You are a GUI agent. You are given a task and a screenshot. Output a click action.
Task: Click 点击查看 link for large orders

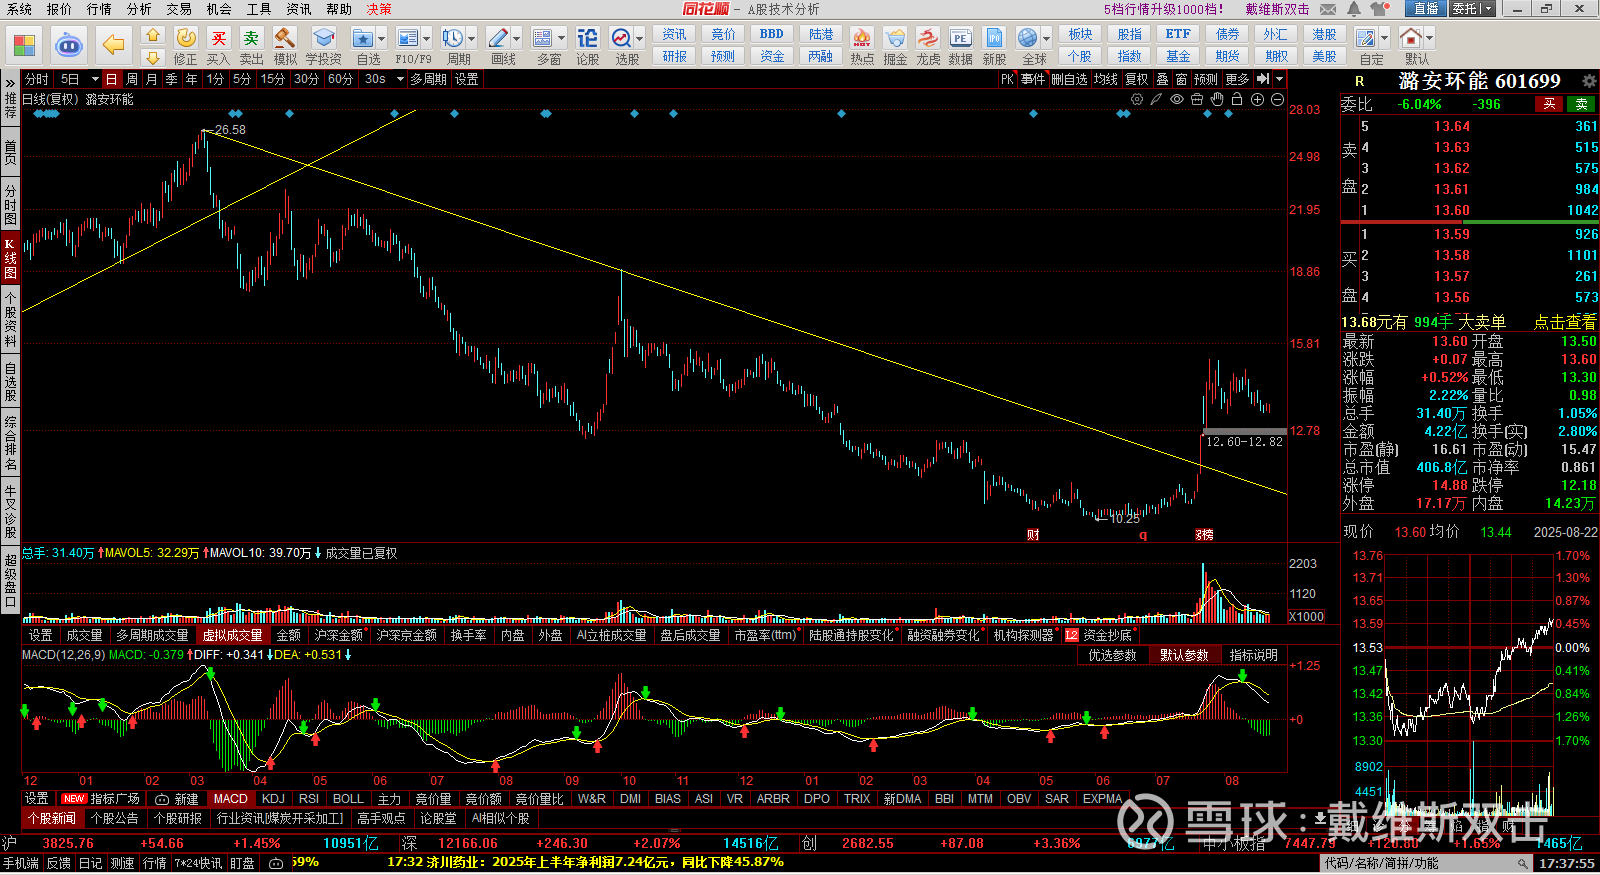1565,322
